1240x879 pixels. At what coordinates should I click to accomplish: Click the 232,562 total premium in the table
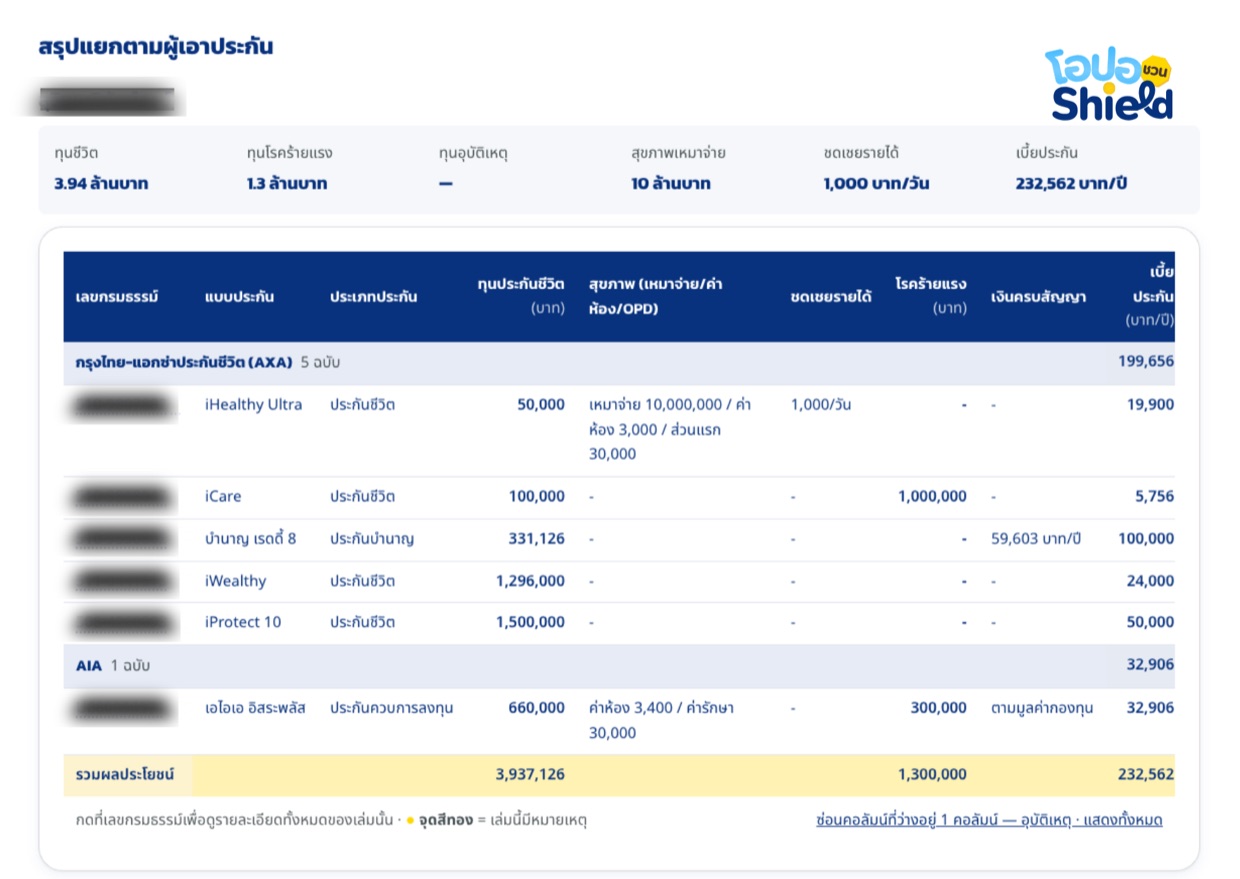[1146, 775]
